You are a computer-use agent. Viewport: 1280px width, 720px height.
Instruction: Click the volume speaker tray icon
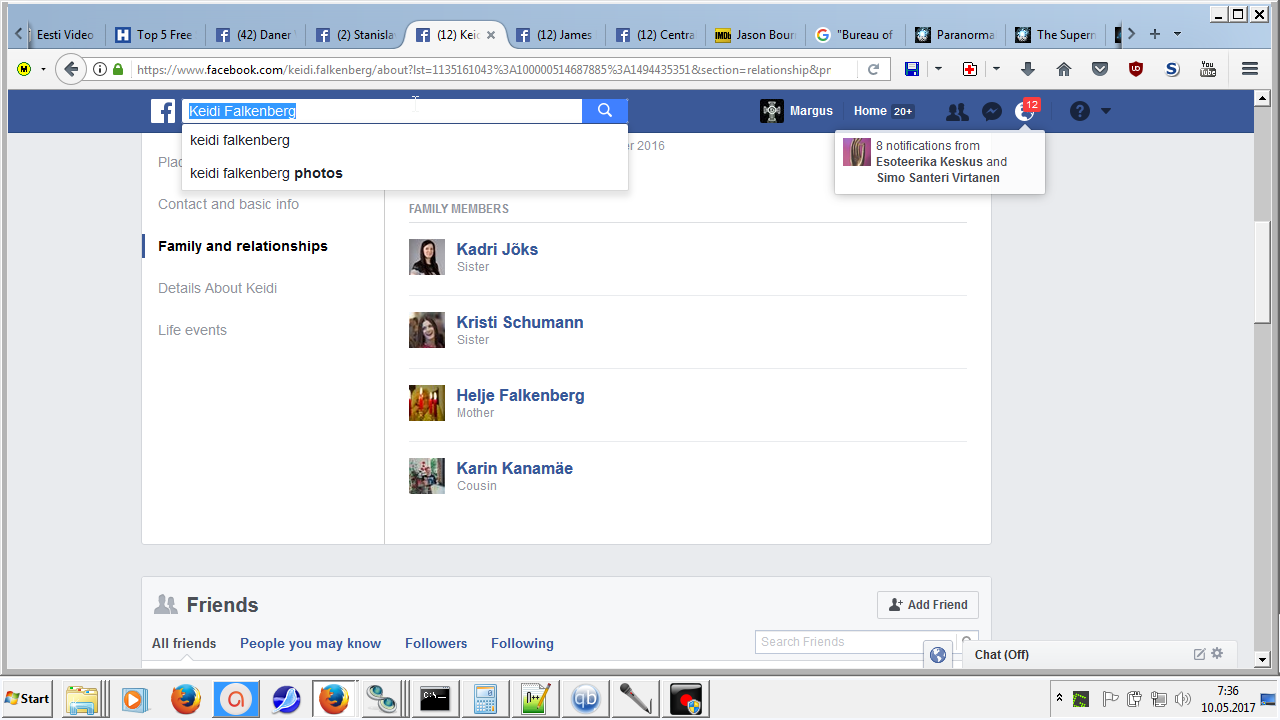click(x=1185, y=698)
